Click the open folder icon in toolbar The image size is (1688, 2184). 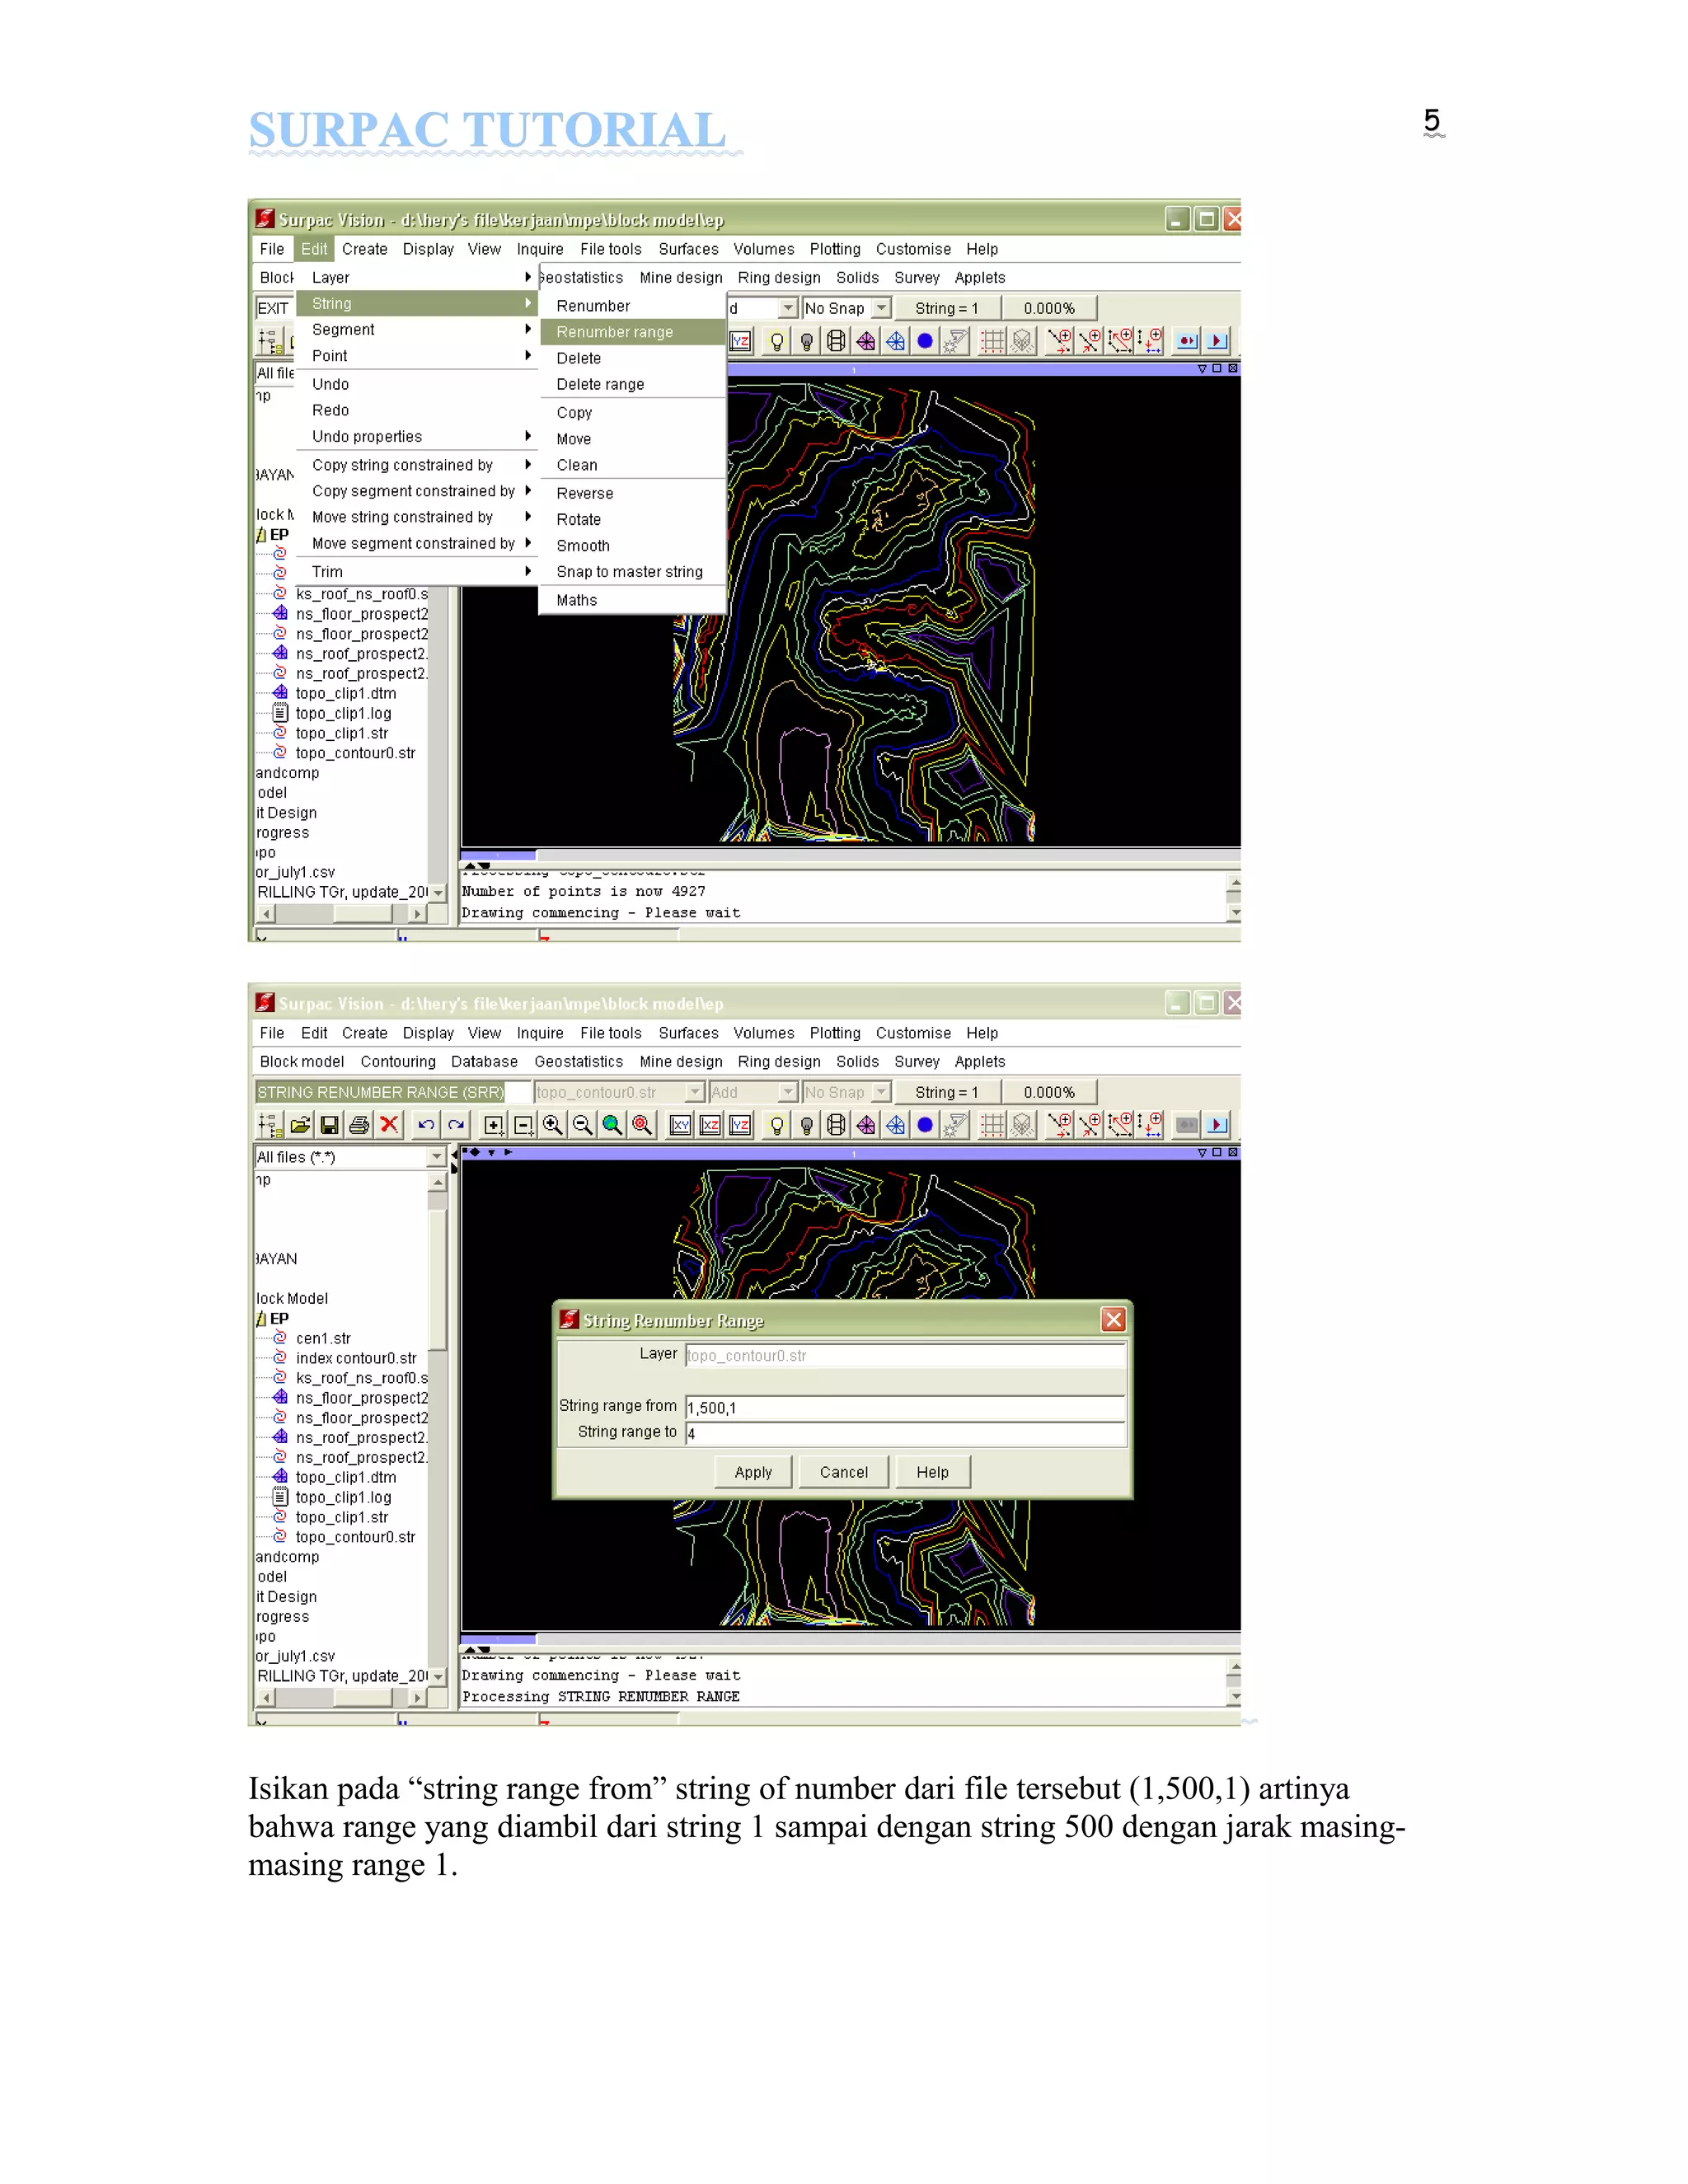(300, 1125)
